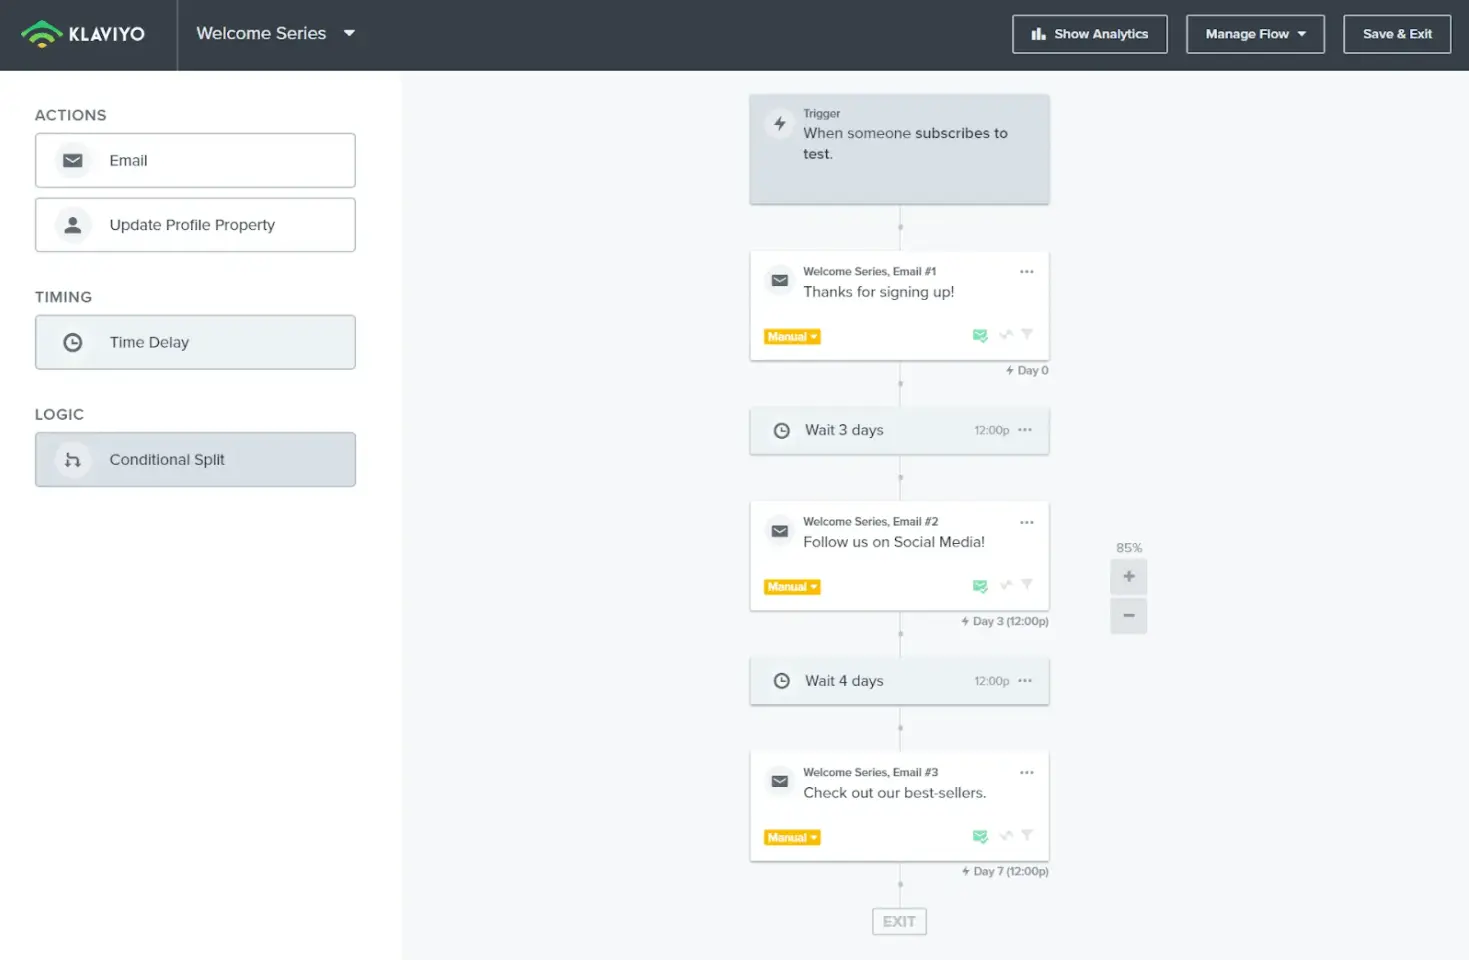
Task: Open the options menu on the Wait 3 days step
Action: pos(1024,430)
